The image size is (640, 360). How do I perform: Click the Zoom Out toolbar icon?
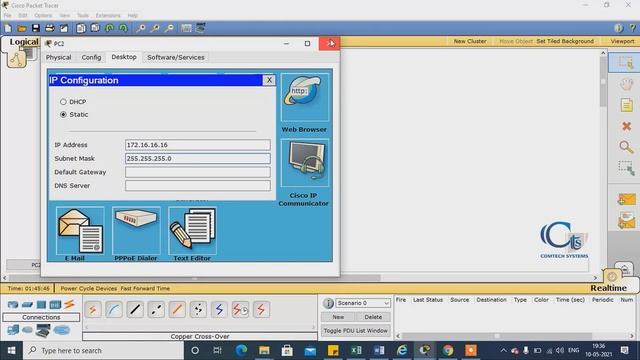click(x=169, y=28)
